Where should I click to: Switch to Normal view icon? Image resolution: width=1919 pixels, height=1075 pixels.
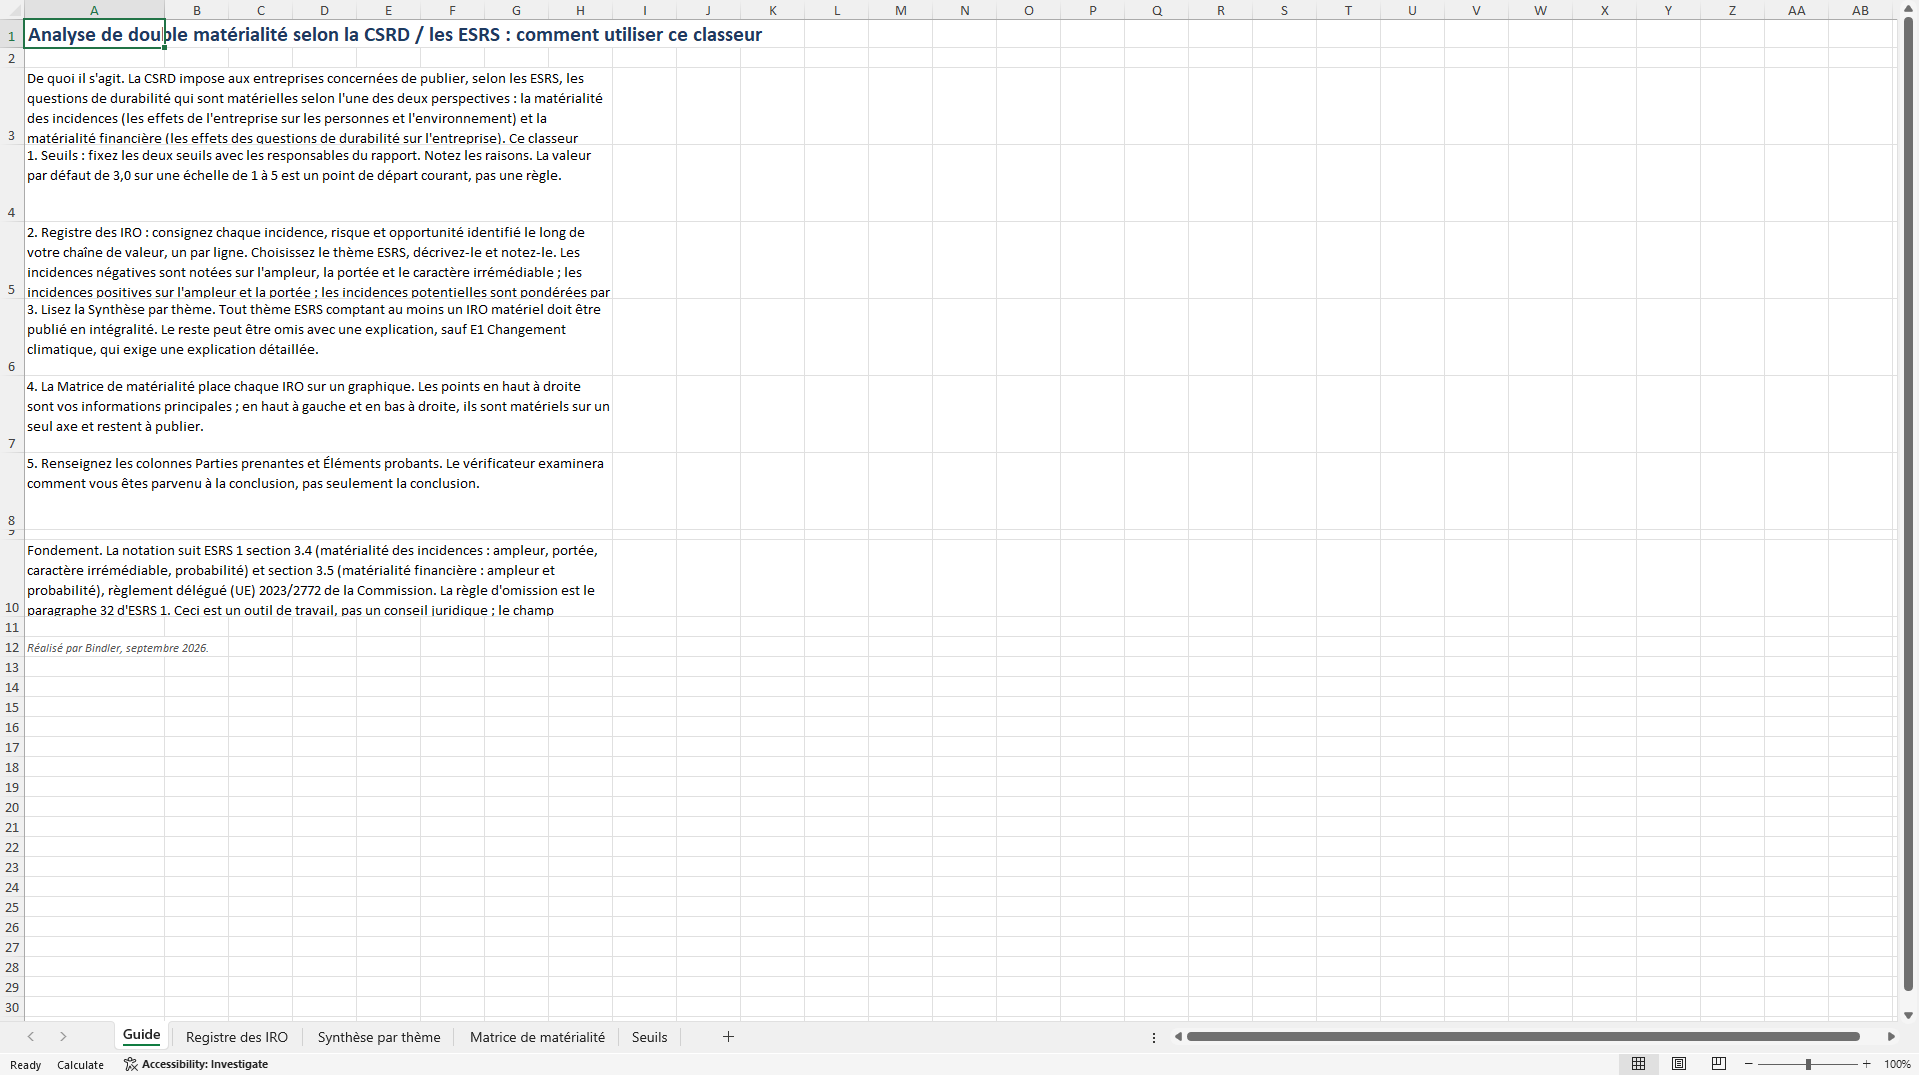pos(1638,1064)
